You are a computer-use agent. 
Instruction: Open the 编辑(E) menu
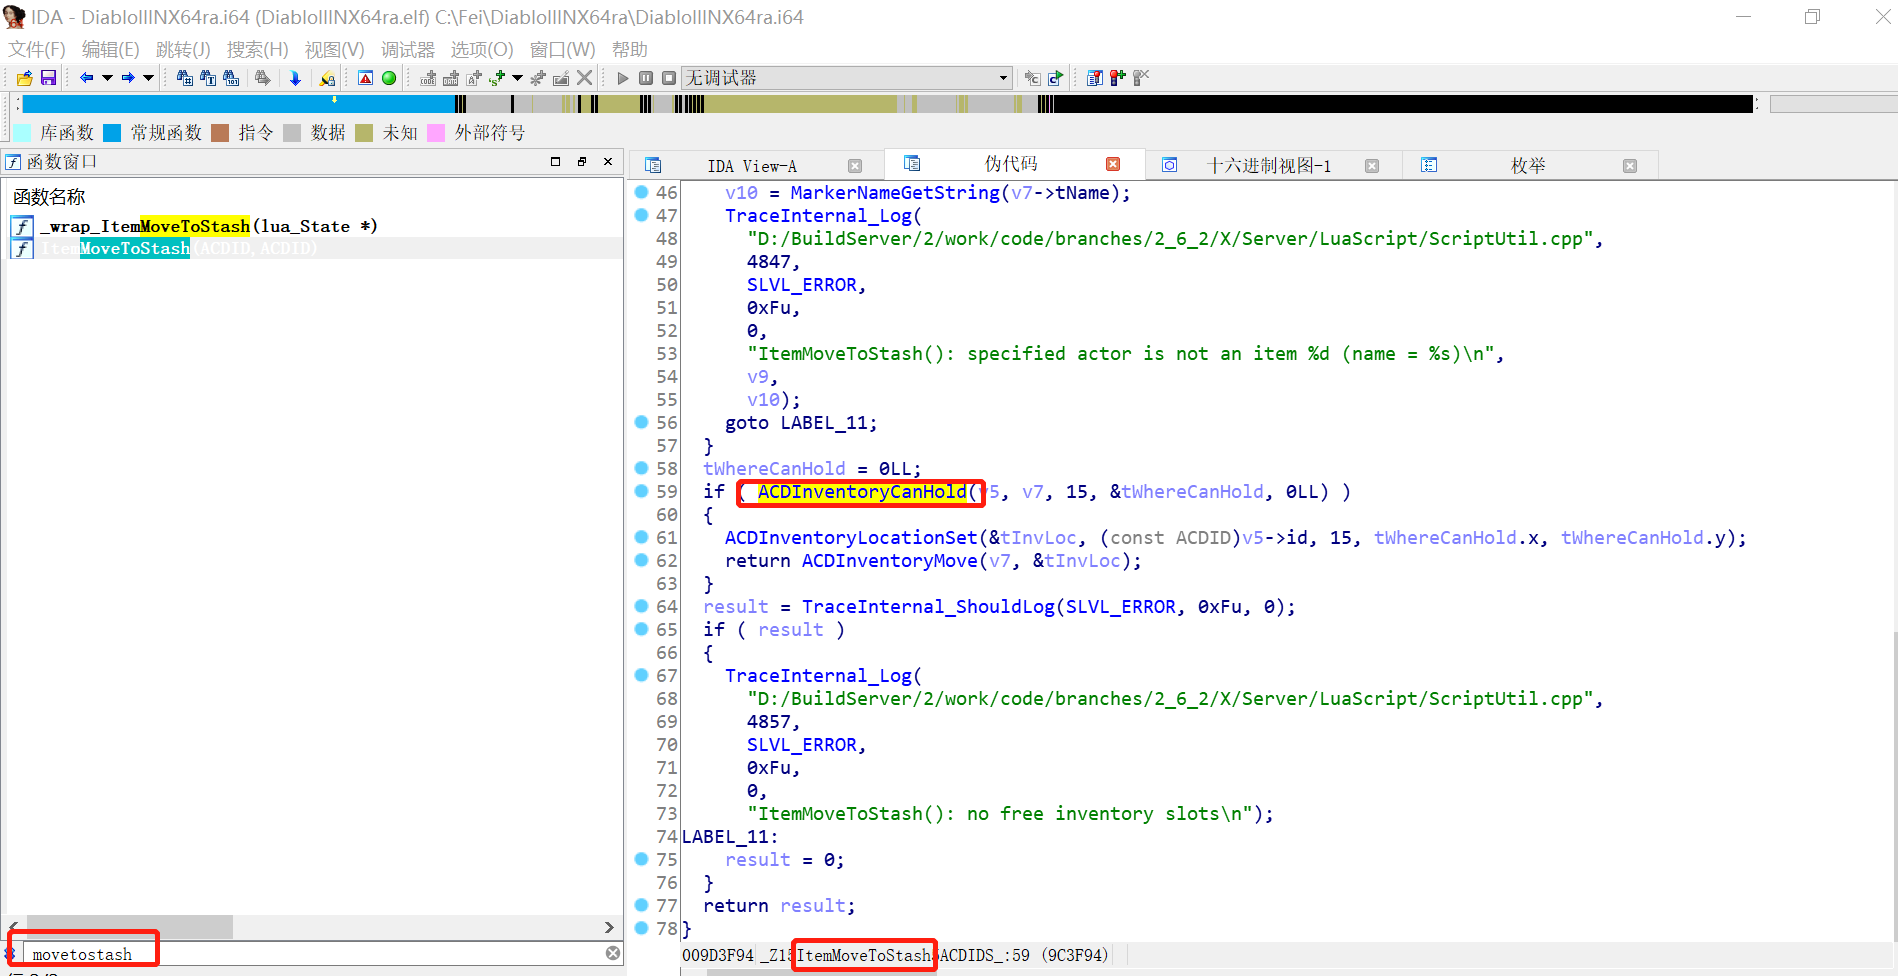point(110,49)
